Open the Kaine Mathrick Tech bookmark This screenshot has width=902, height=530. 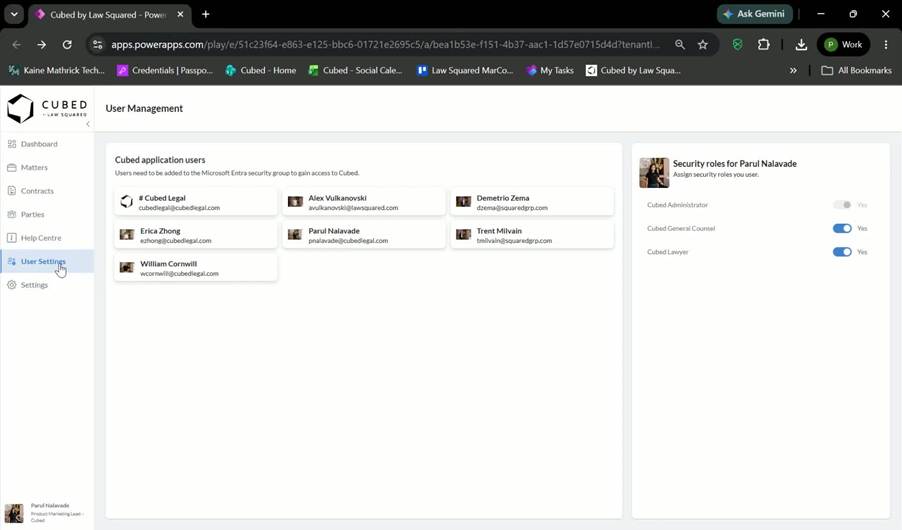coord(56,70)
